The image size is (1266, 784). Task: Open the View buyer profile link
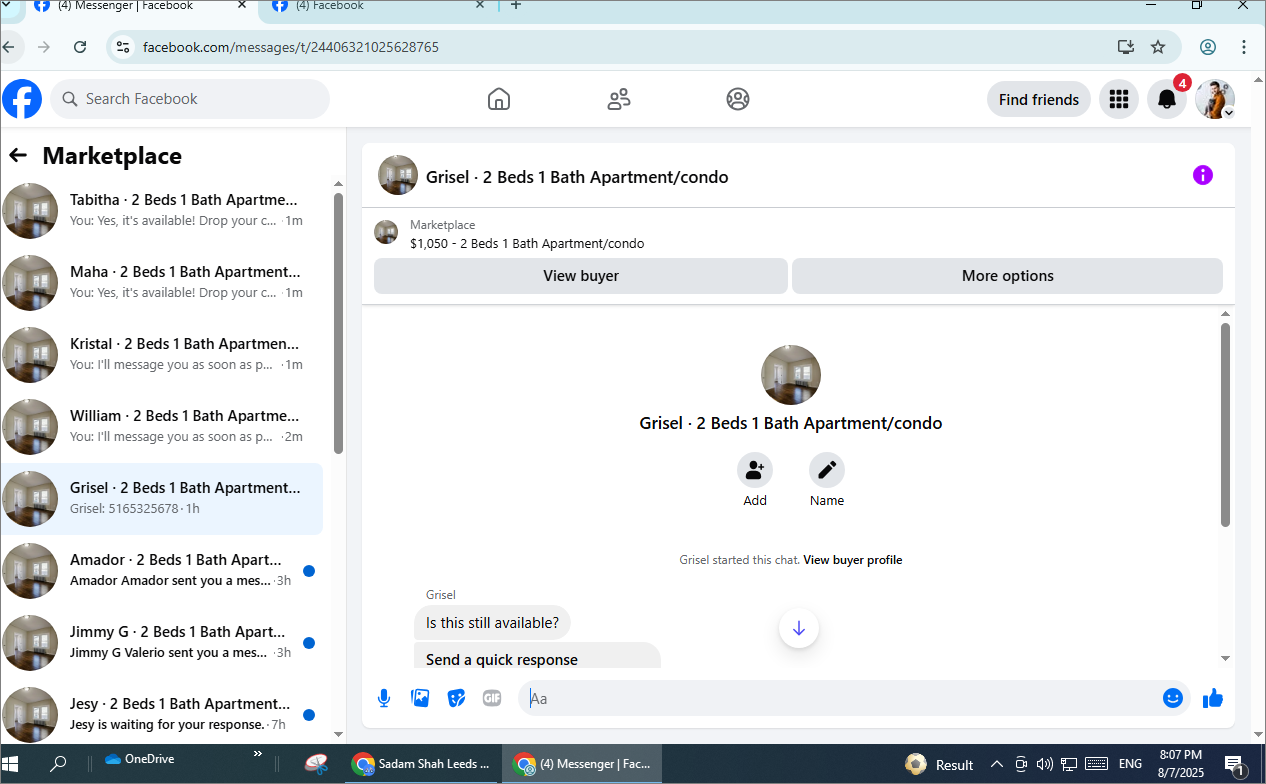click(853, 560)
